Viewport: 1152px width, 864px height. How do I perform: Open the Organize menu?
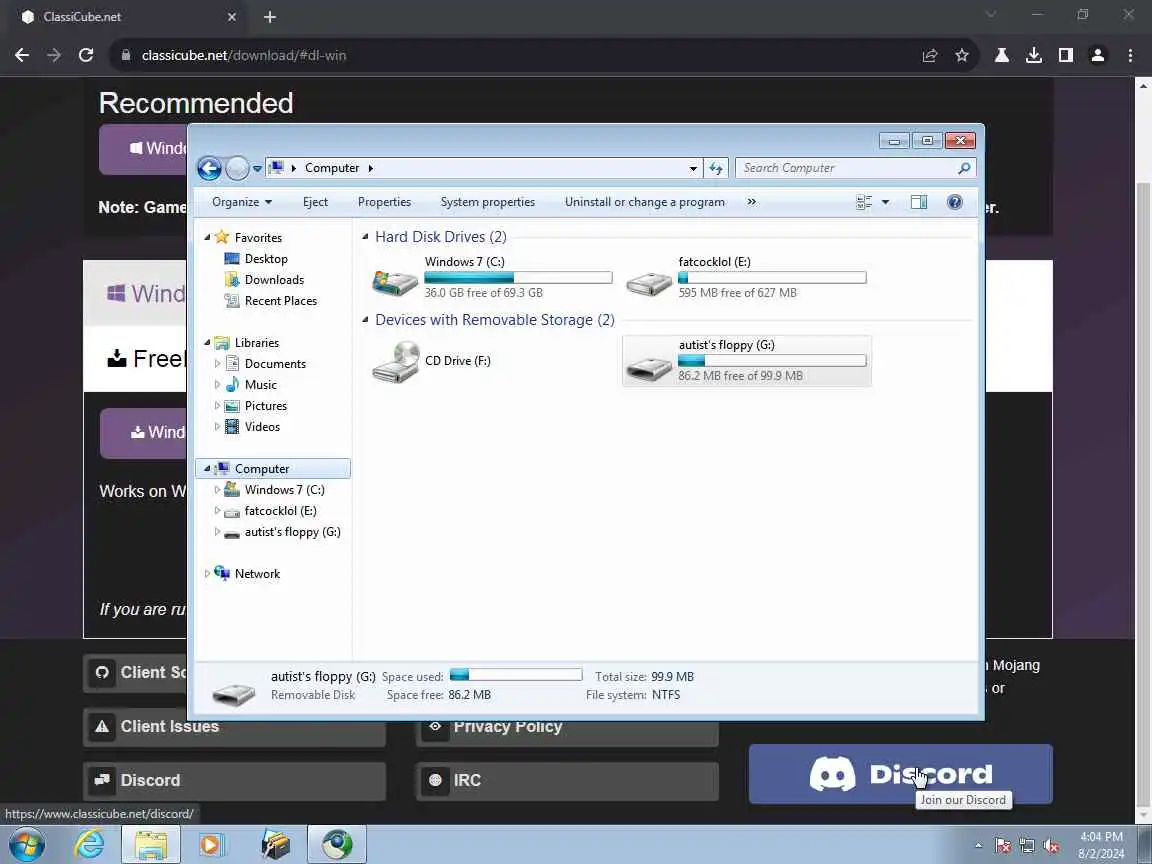242,202
